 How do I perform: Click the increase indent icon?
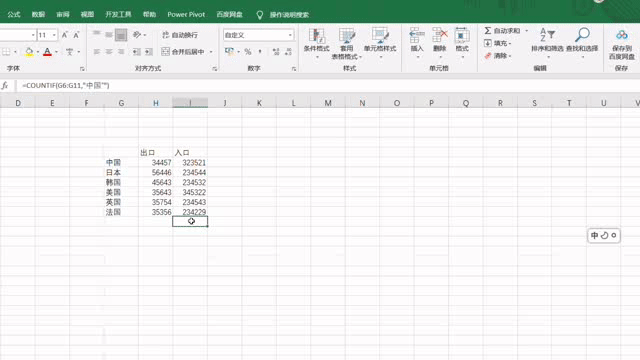(149, 52)
